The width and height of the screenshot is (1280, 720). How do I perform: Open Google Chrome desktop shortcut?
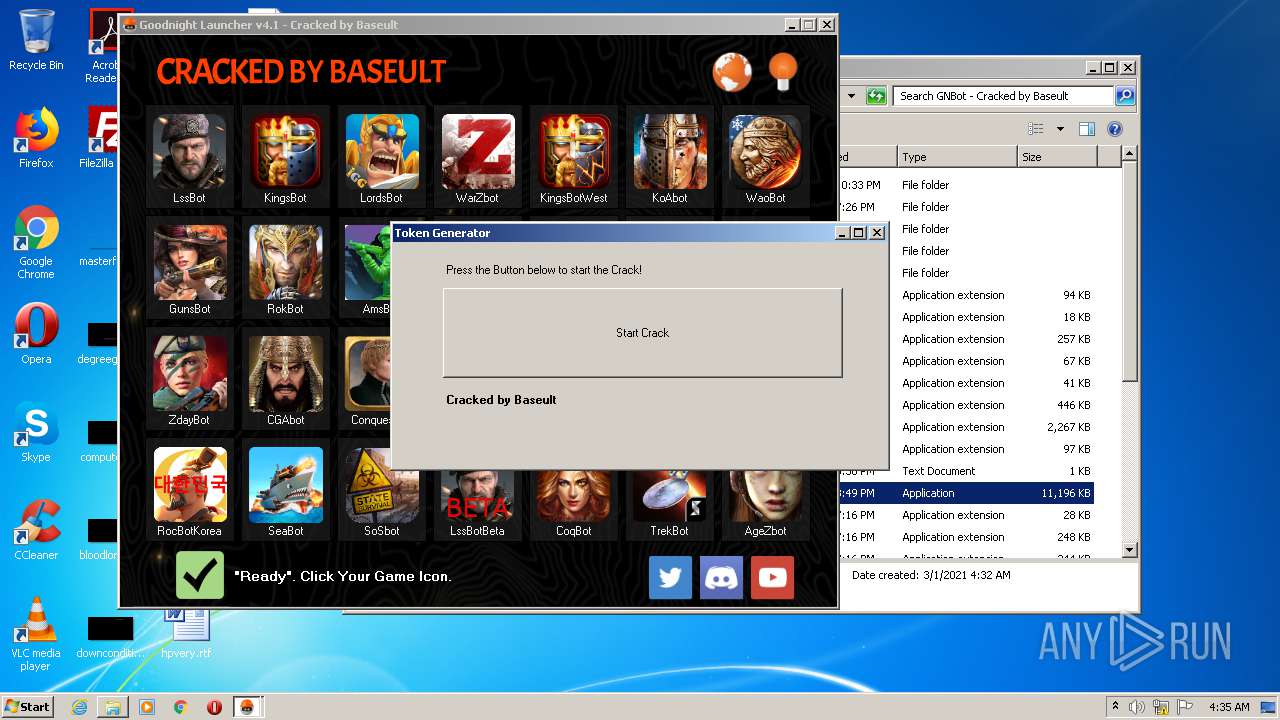(x=36, y=242)
